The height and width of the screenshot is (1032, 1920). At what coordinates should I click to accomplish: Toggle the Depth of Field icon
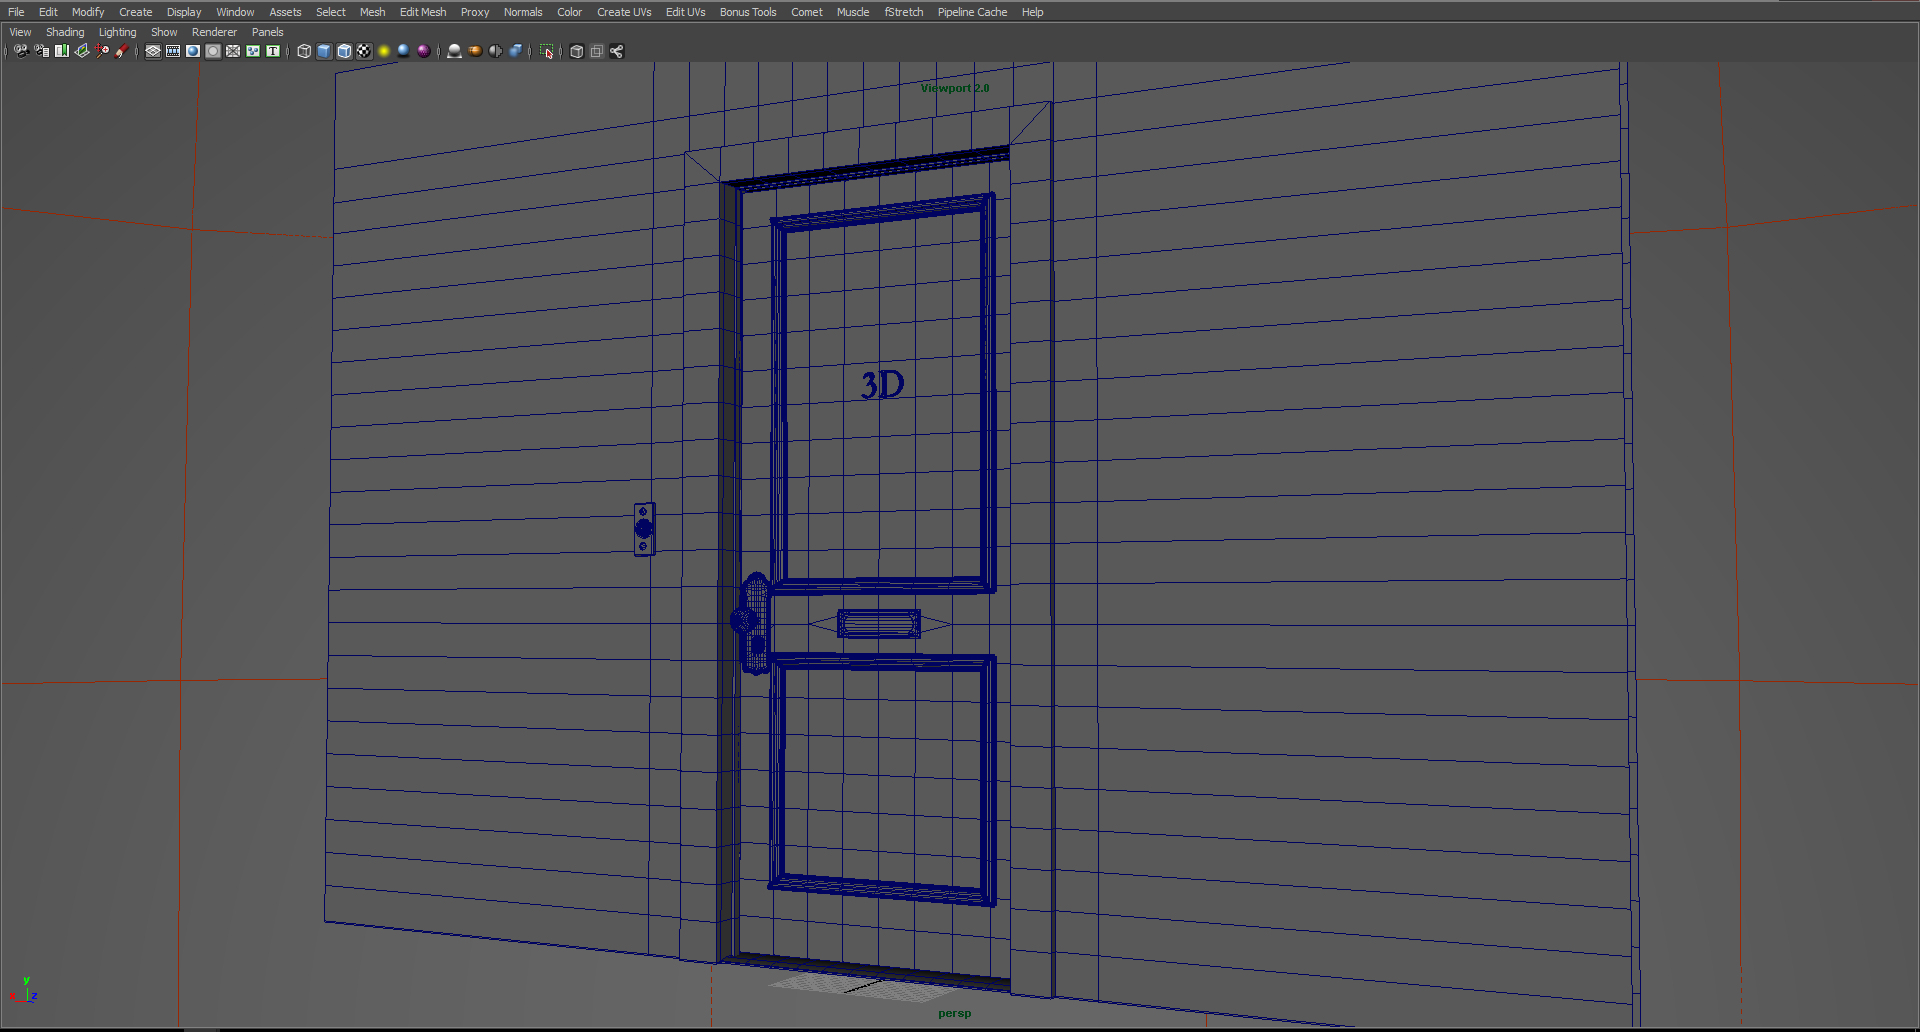[x=515, y=51]
